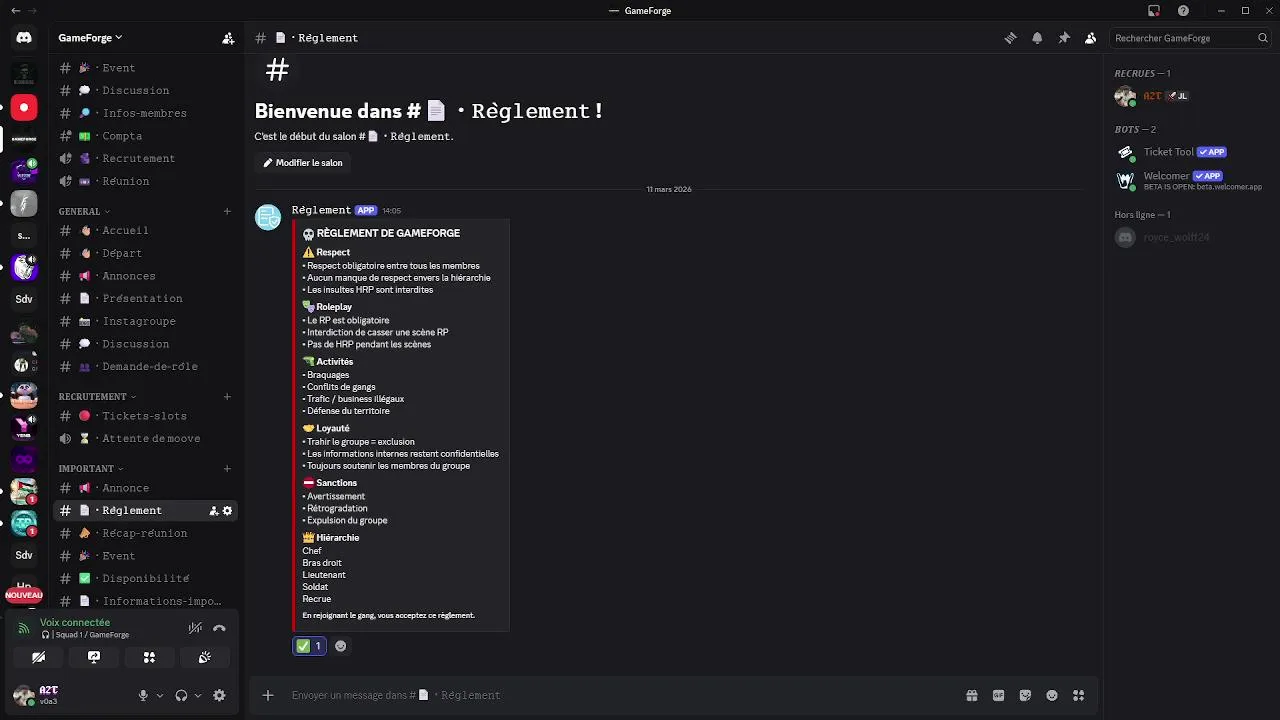Focus the message input for Règlement

(x=620, y=695)
